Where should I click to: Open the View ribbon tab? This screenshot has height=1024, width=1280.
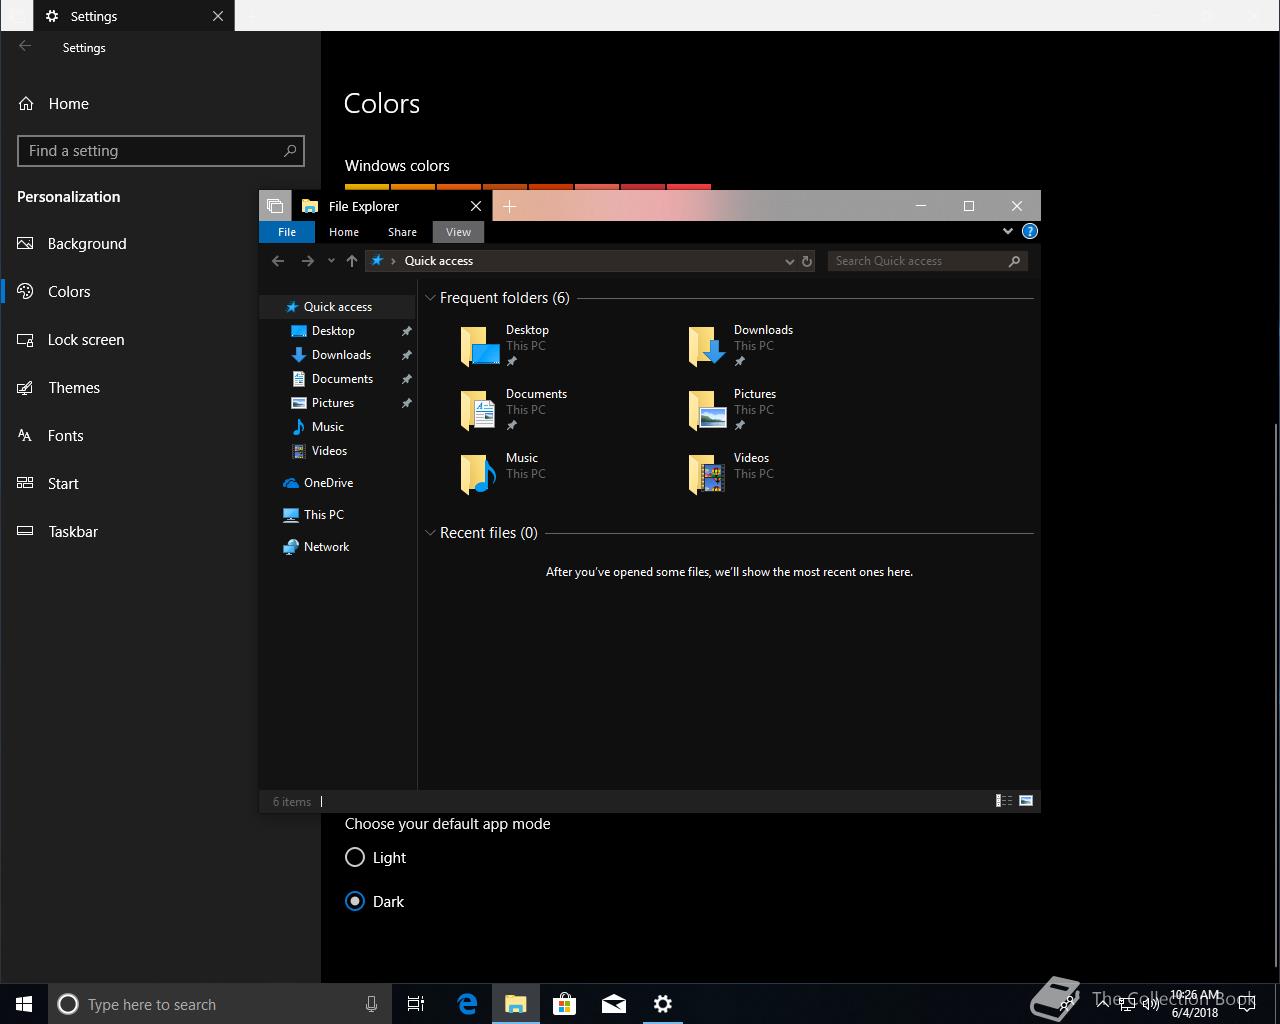[x=458, y=232]
